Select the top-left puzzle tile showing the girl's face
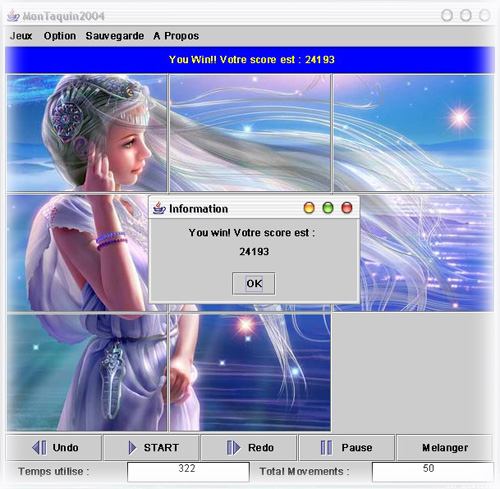The width and height of the screenshot is (500, 489). point(87,133)
